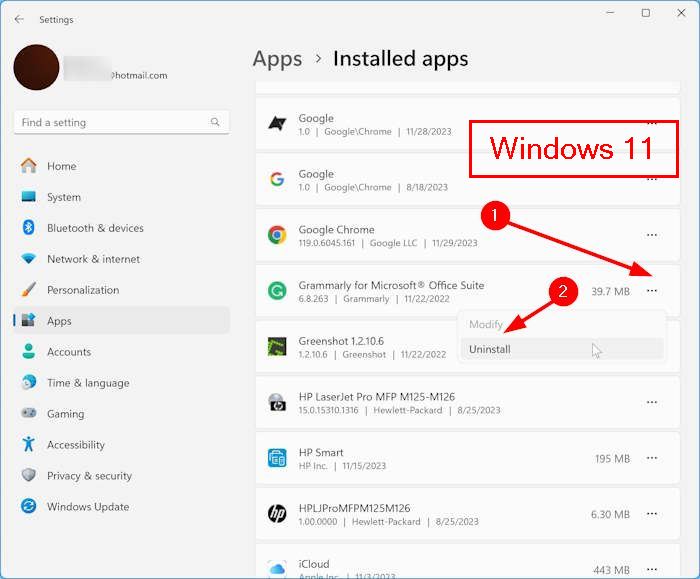The width and height of the screenshot is (700, 579).
Task: Click the Personalization paintbrush icon
Action: (x=29, y=289)
